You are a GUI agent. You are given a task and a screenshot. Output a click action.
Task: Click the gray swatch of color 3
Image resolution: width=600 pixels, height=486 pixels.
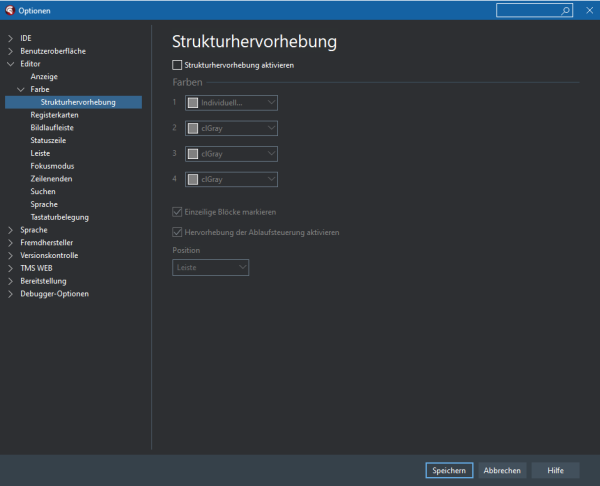click(x=194, y=154)
